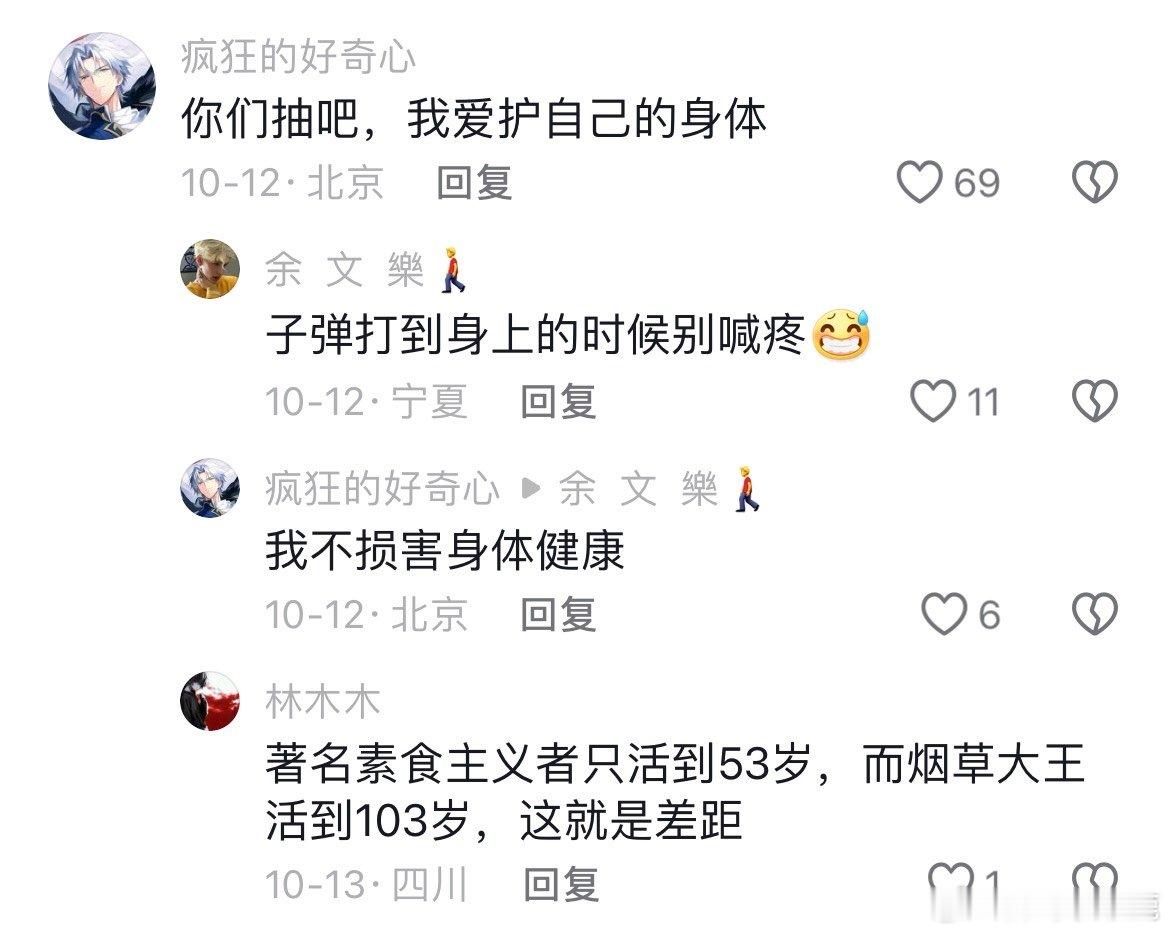Dislike the top comment about protecting body

[1095, 182]
